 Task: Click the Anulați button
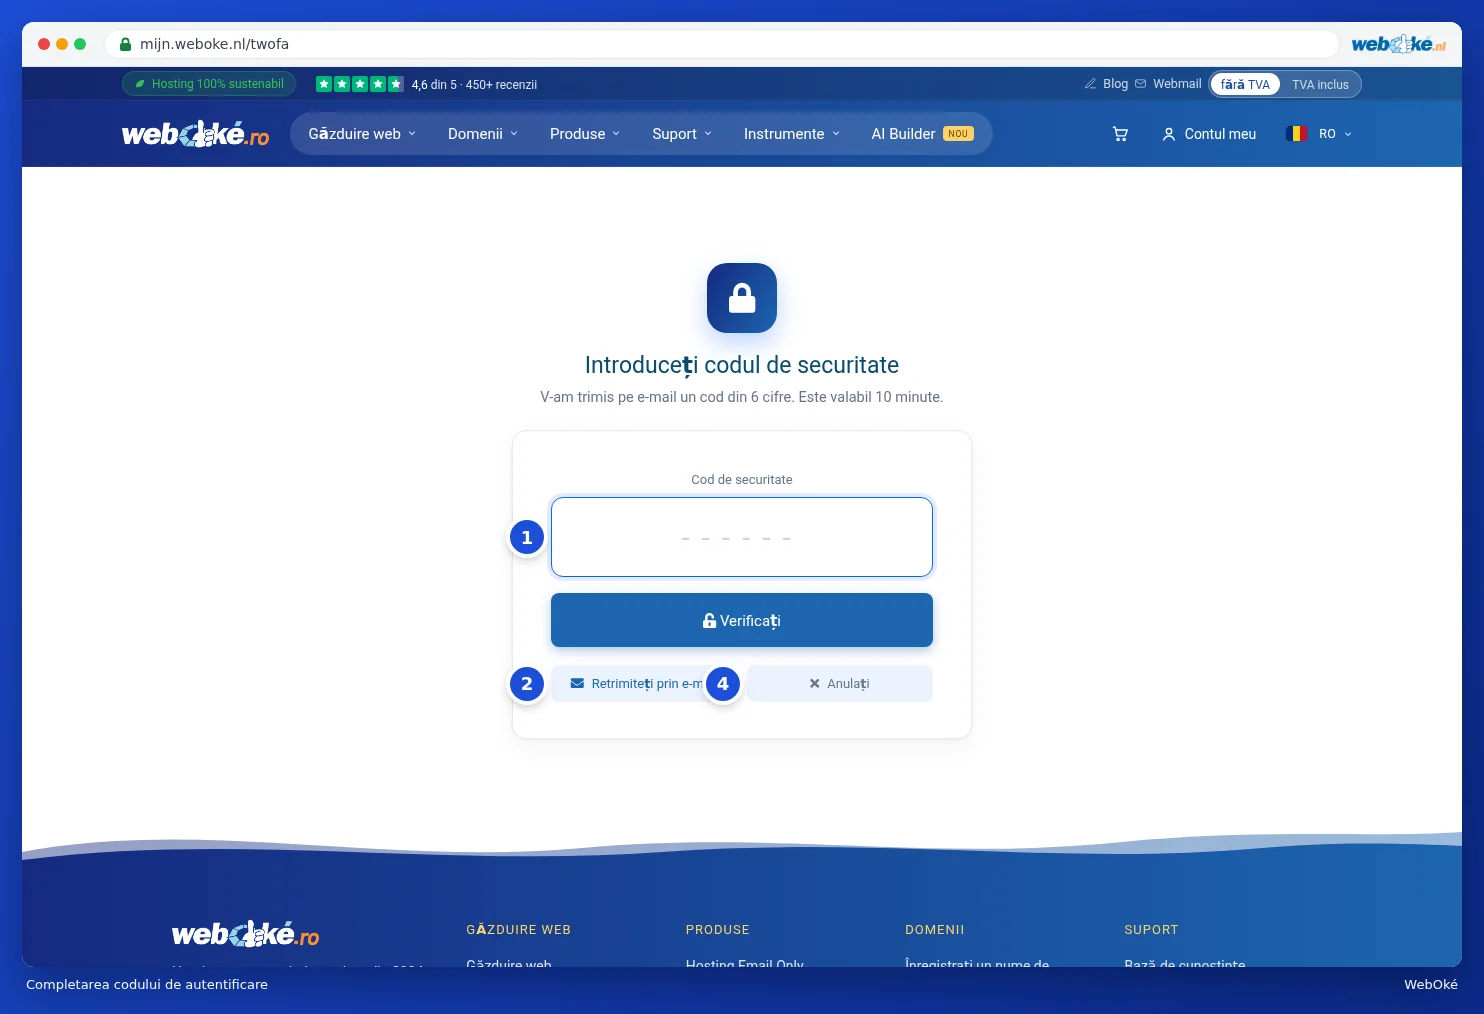pos(840,684)
